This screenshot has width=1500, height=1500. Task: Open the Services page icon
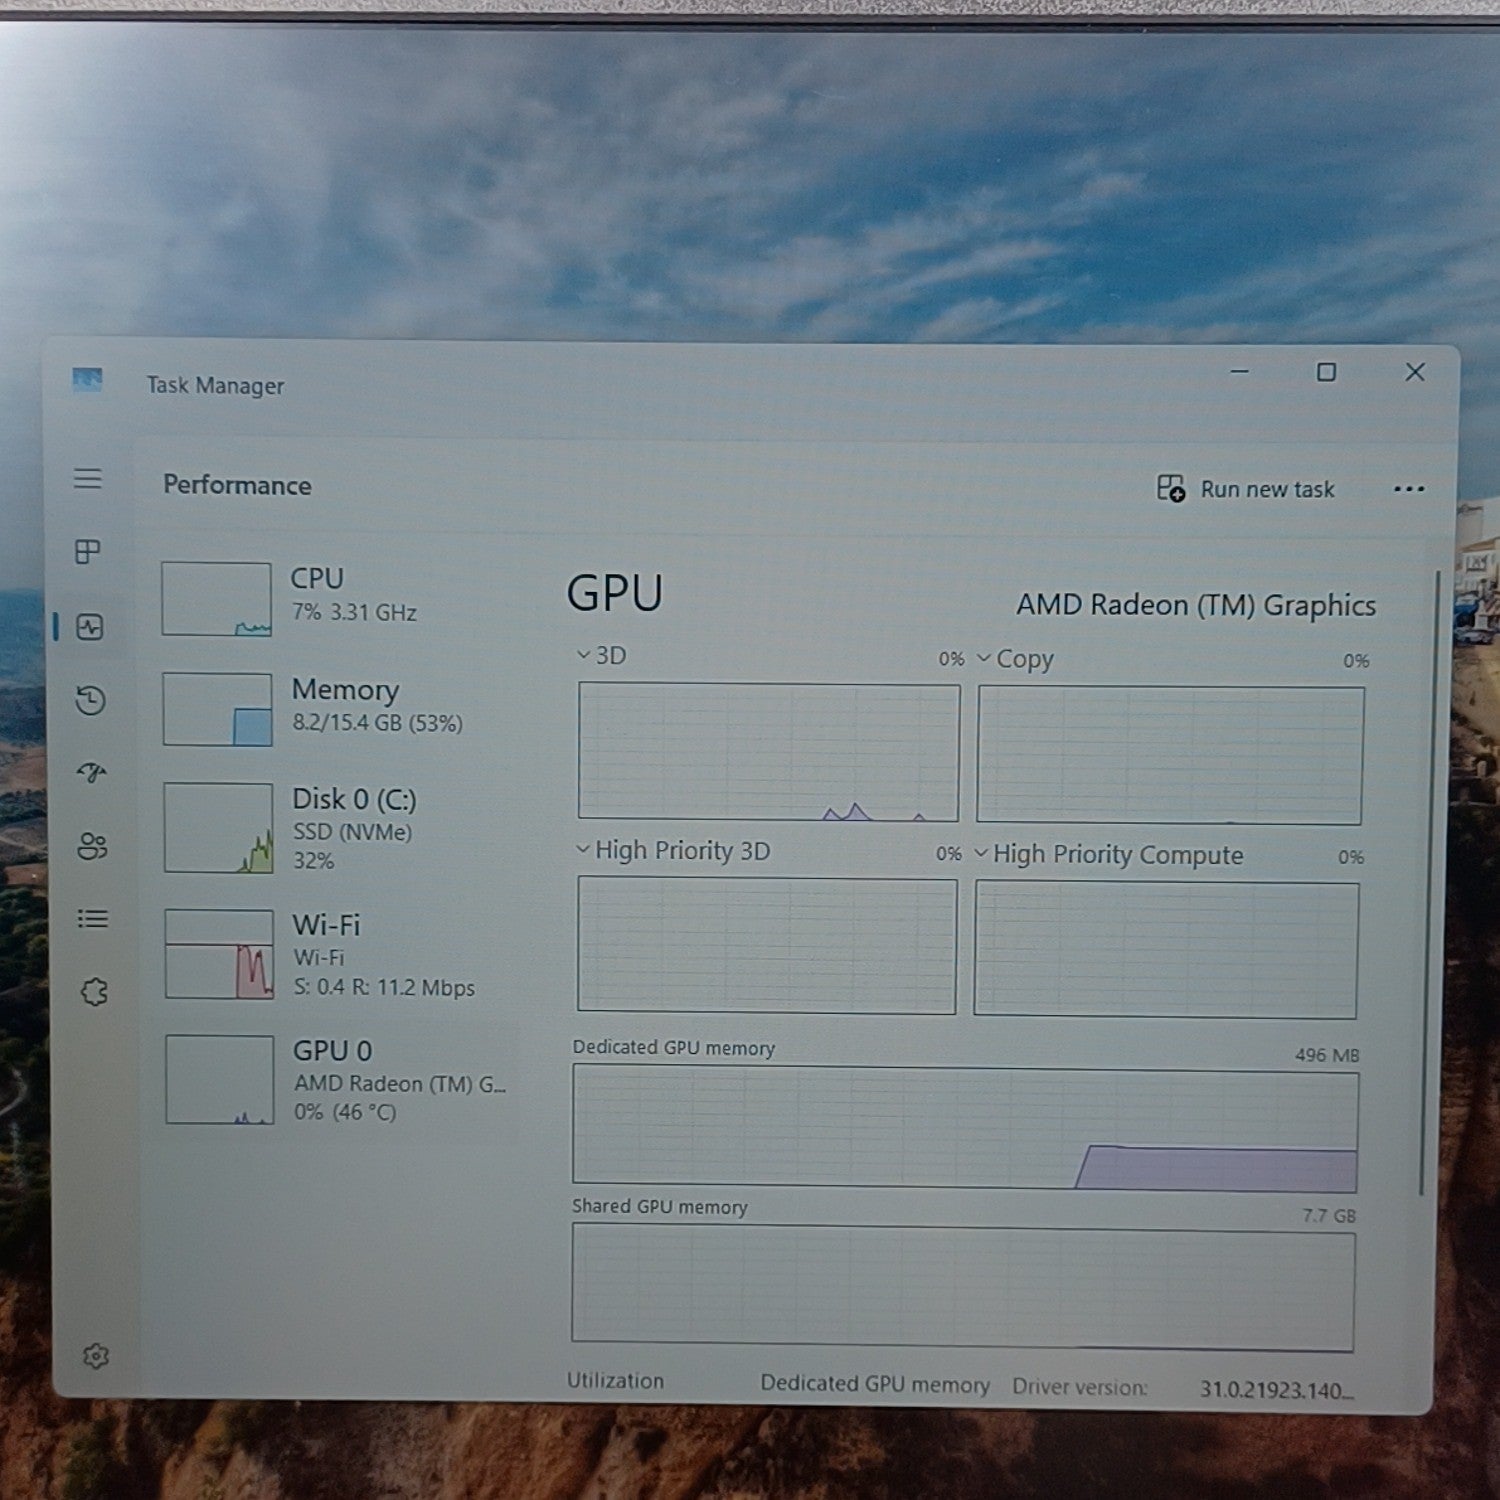[x=94, y=992]
